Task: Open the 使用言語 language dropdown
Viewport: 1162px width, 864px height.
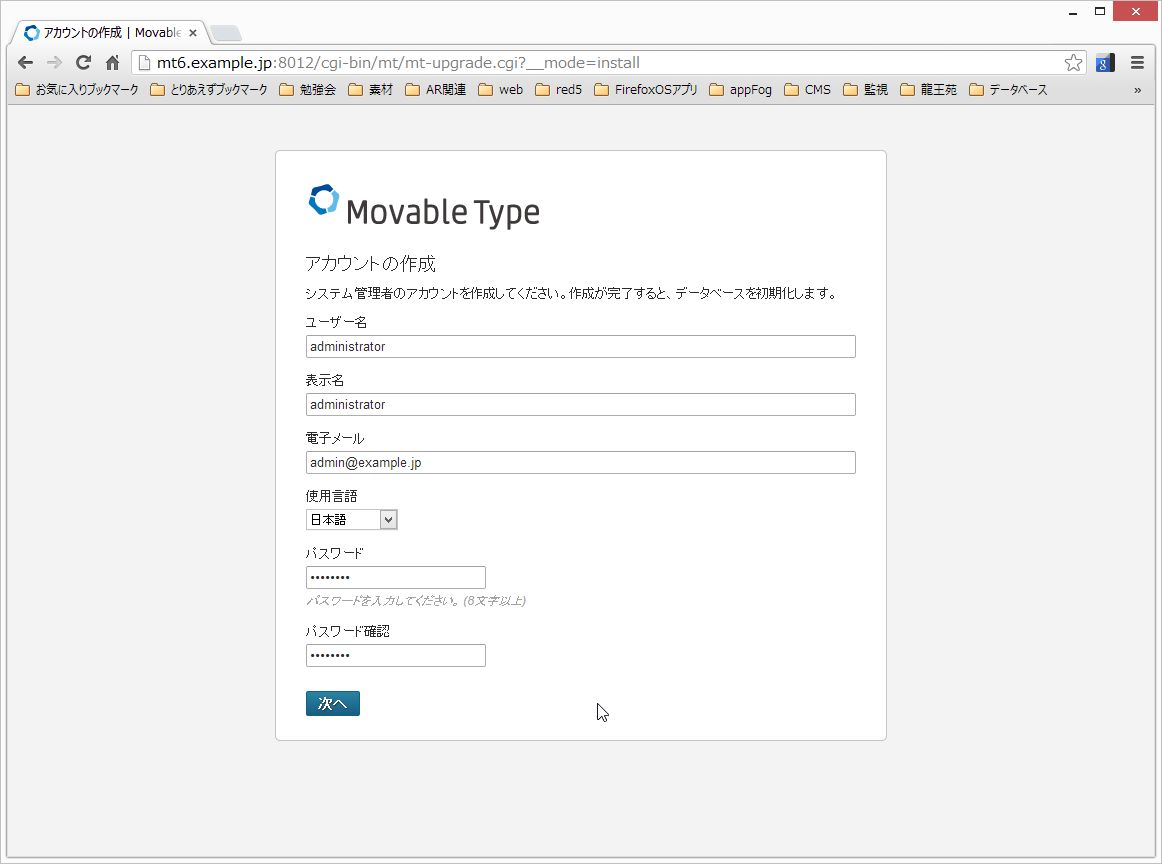Action: 351,519
